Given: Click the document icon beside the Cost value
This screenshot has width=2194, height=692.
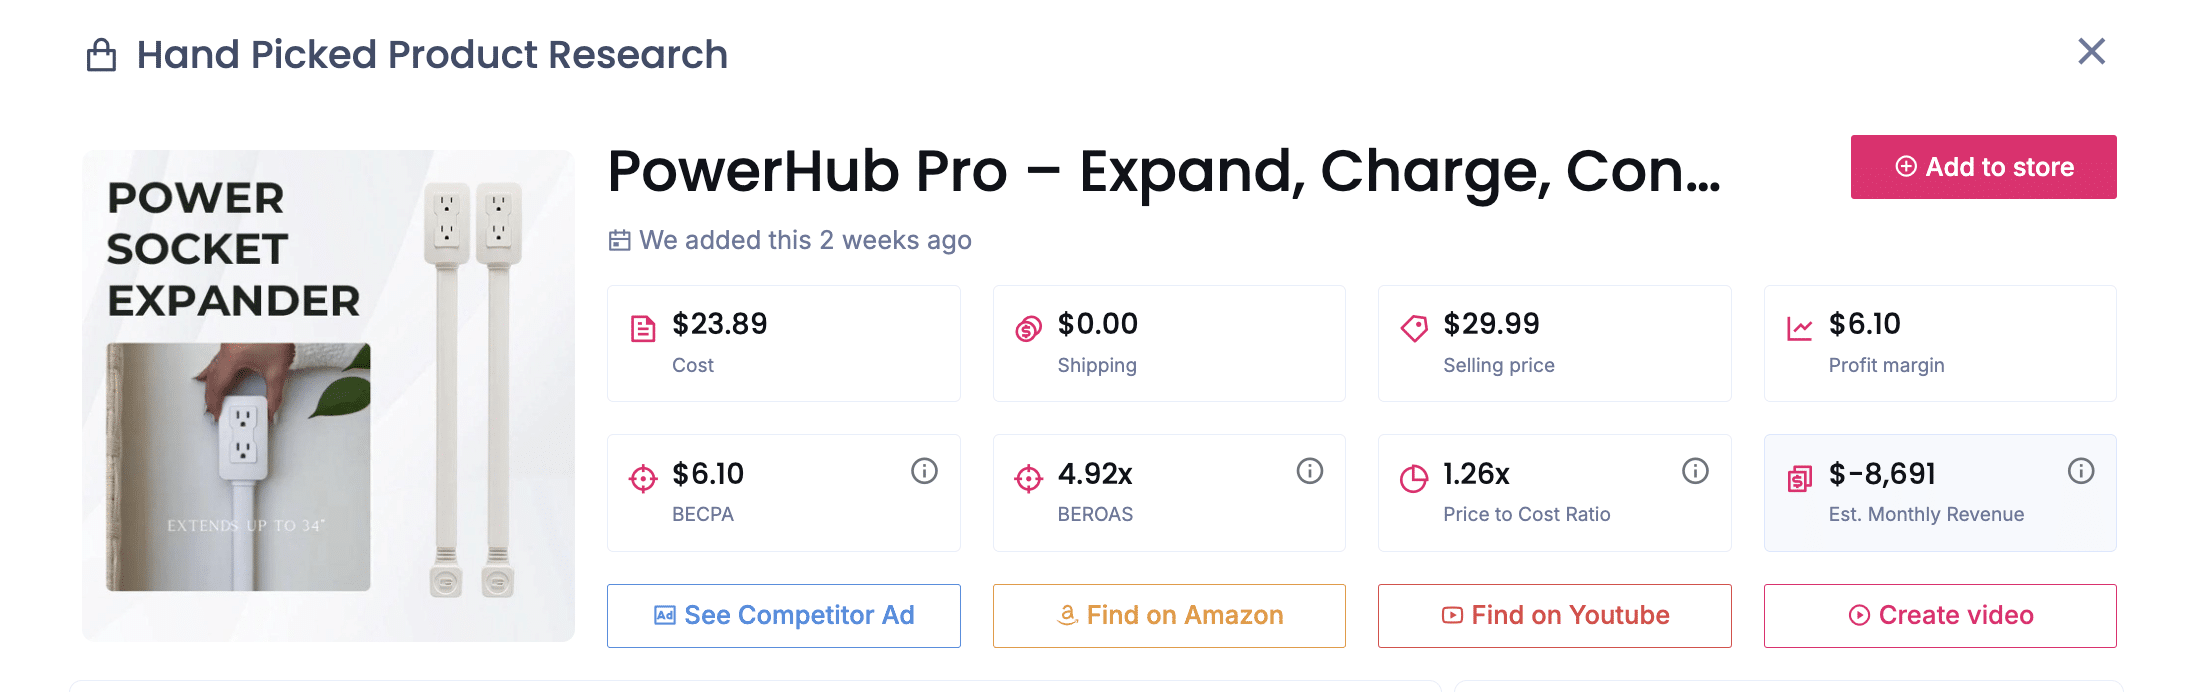Looking at the screenshot, I should pyautogui.click(x=643, y=325).
